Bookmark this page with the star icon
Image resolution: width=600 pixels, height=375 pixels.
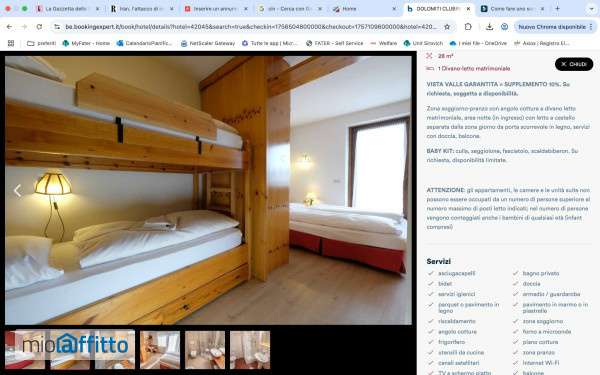coord(447,27)
